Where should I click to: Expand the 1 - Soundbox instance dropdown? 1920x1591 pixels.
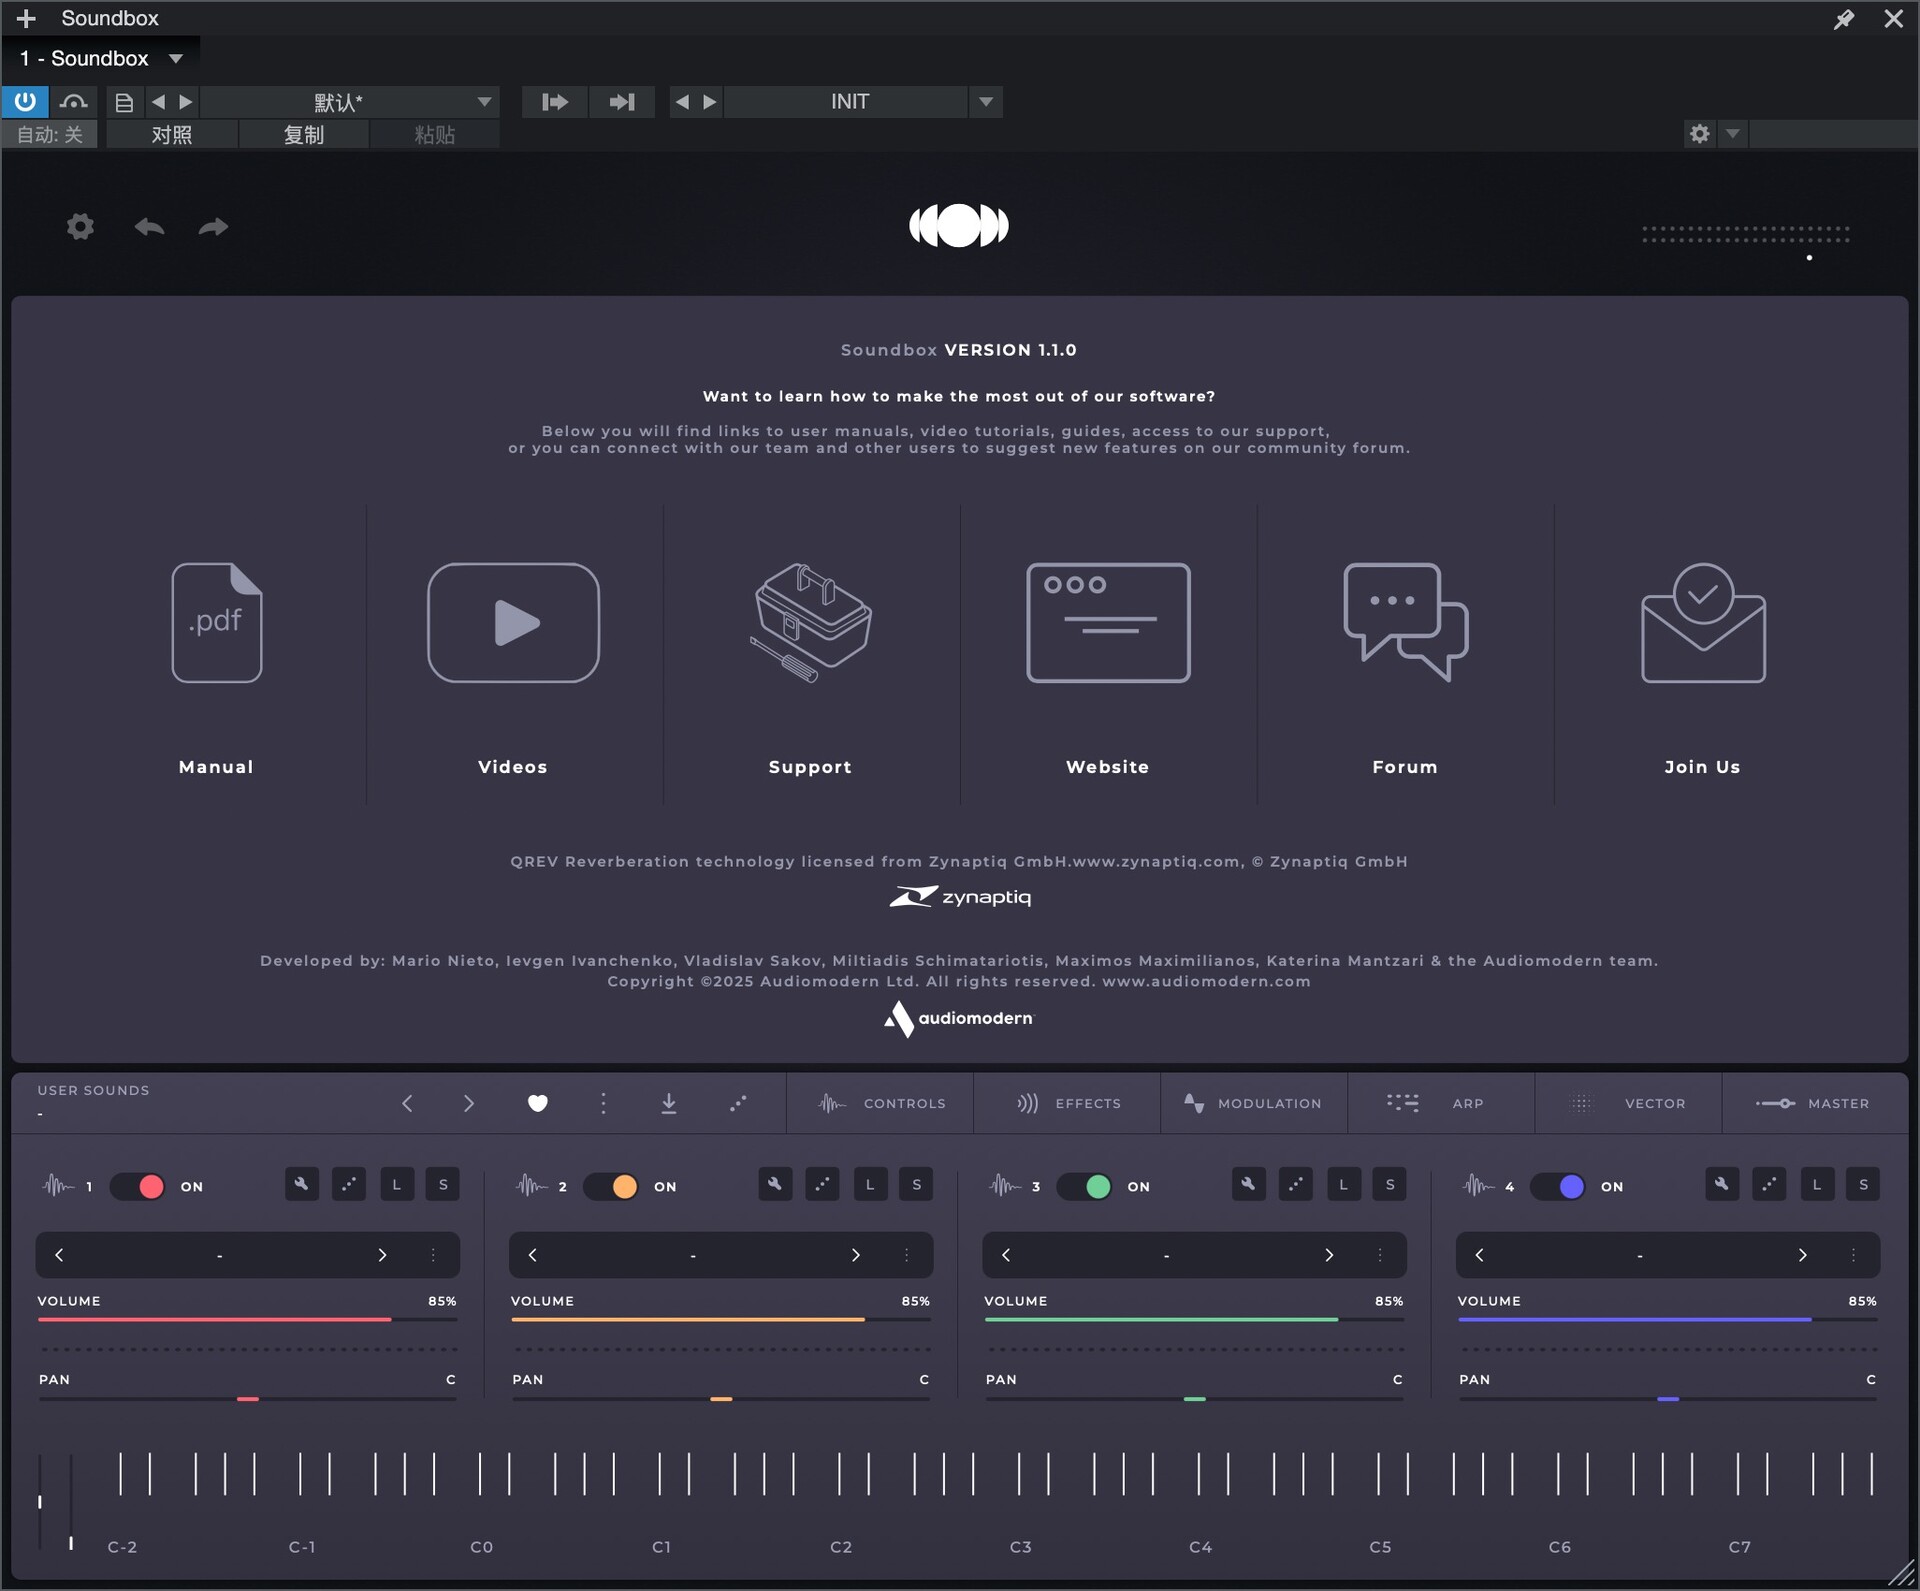176,59
